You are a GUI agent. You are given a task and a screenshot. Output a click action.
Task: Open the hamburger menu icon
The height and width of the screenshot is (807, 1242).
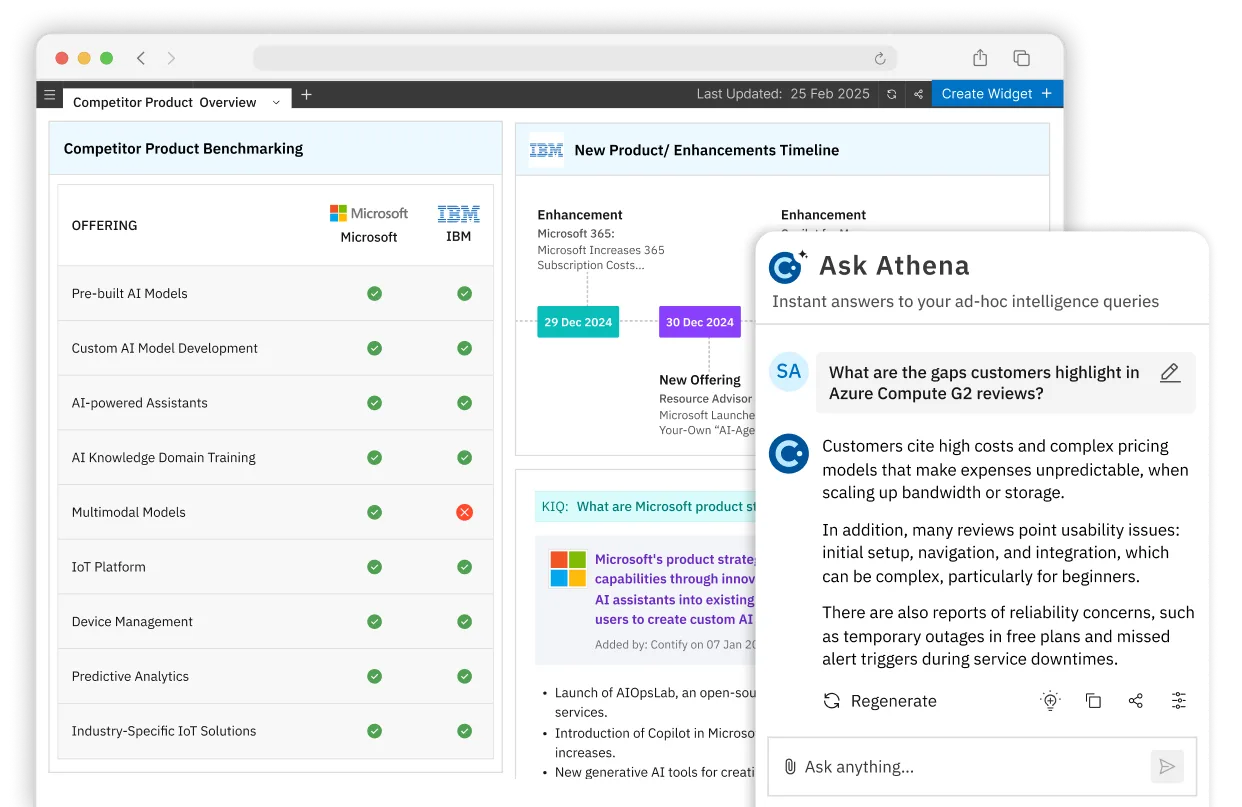point(49,95)
